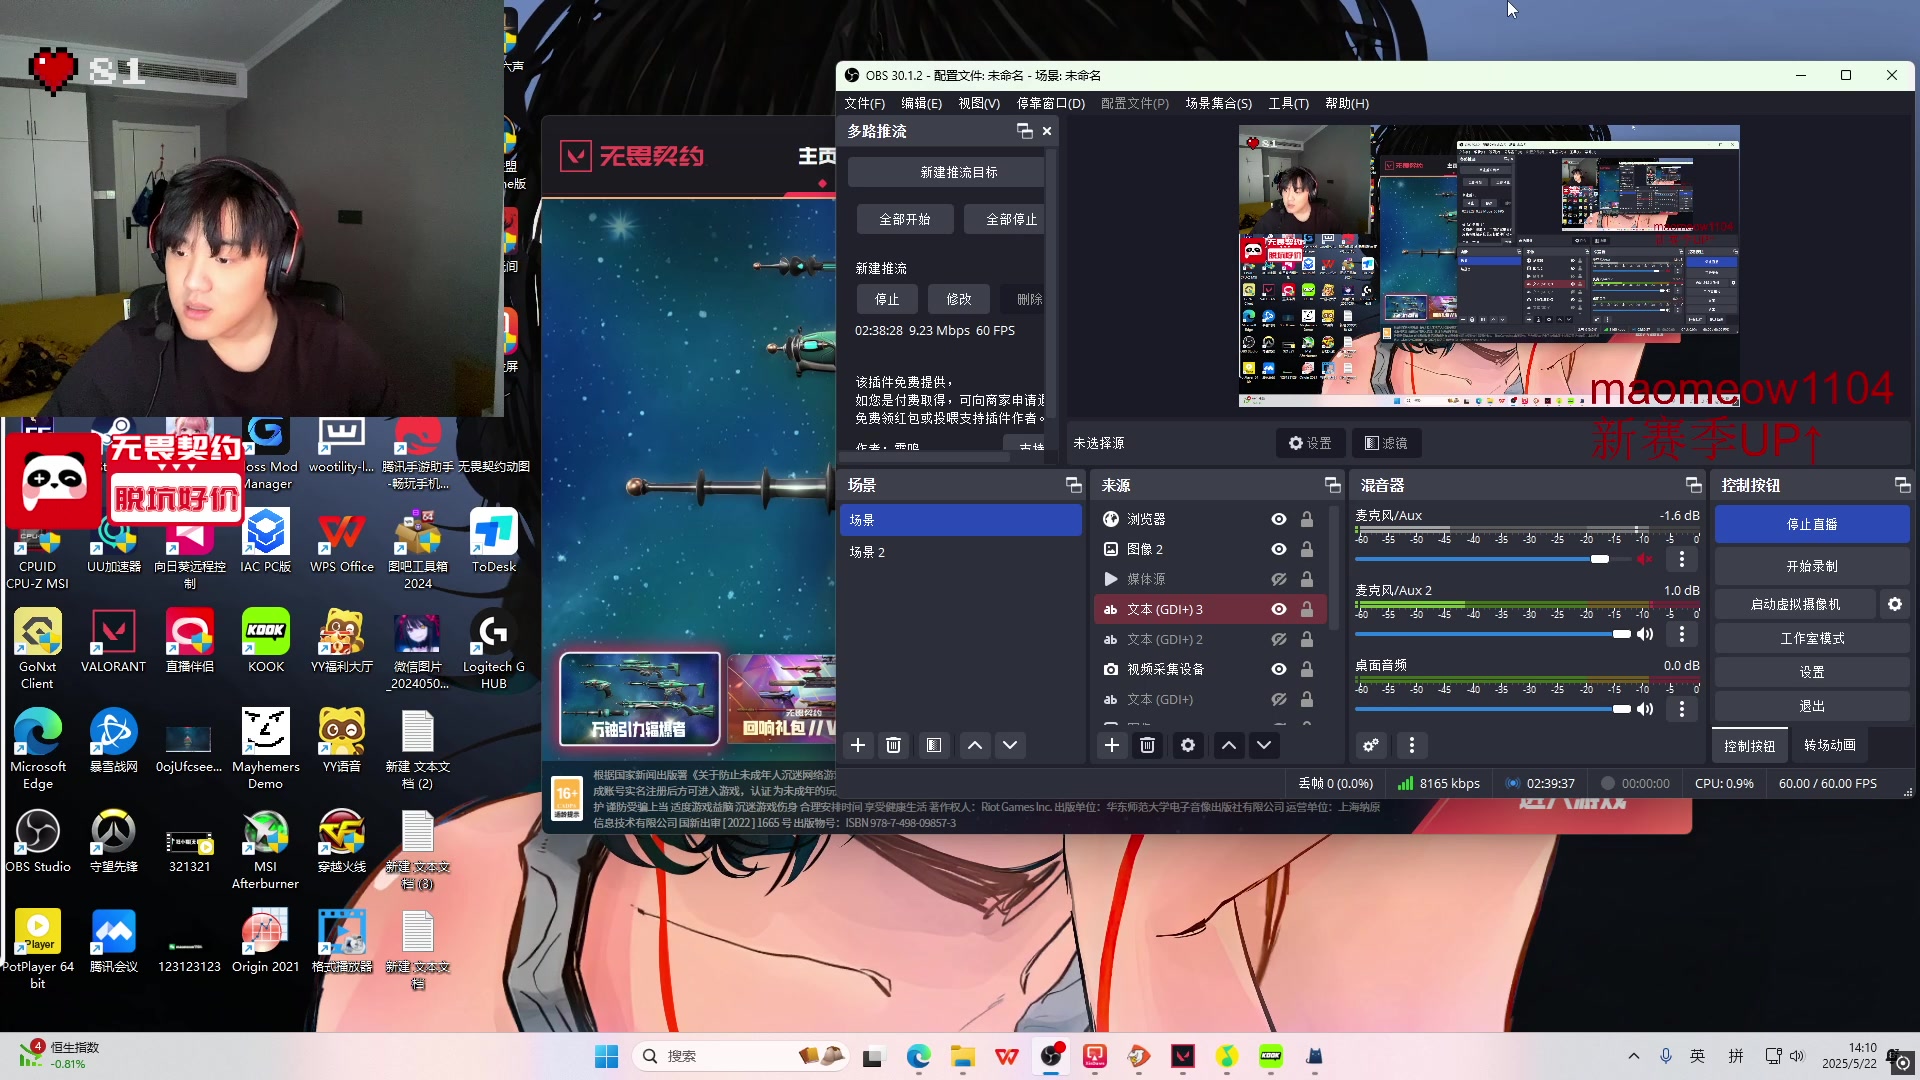Toggle the lock on 视频采集设备 source

coord(1307,669)
